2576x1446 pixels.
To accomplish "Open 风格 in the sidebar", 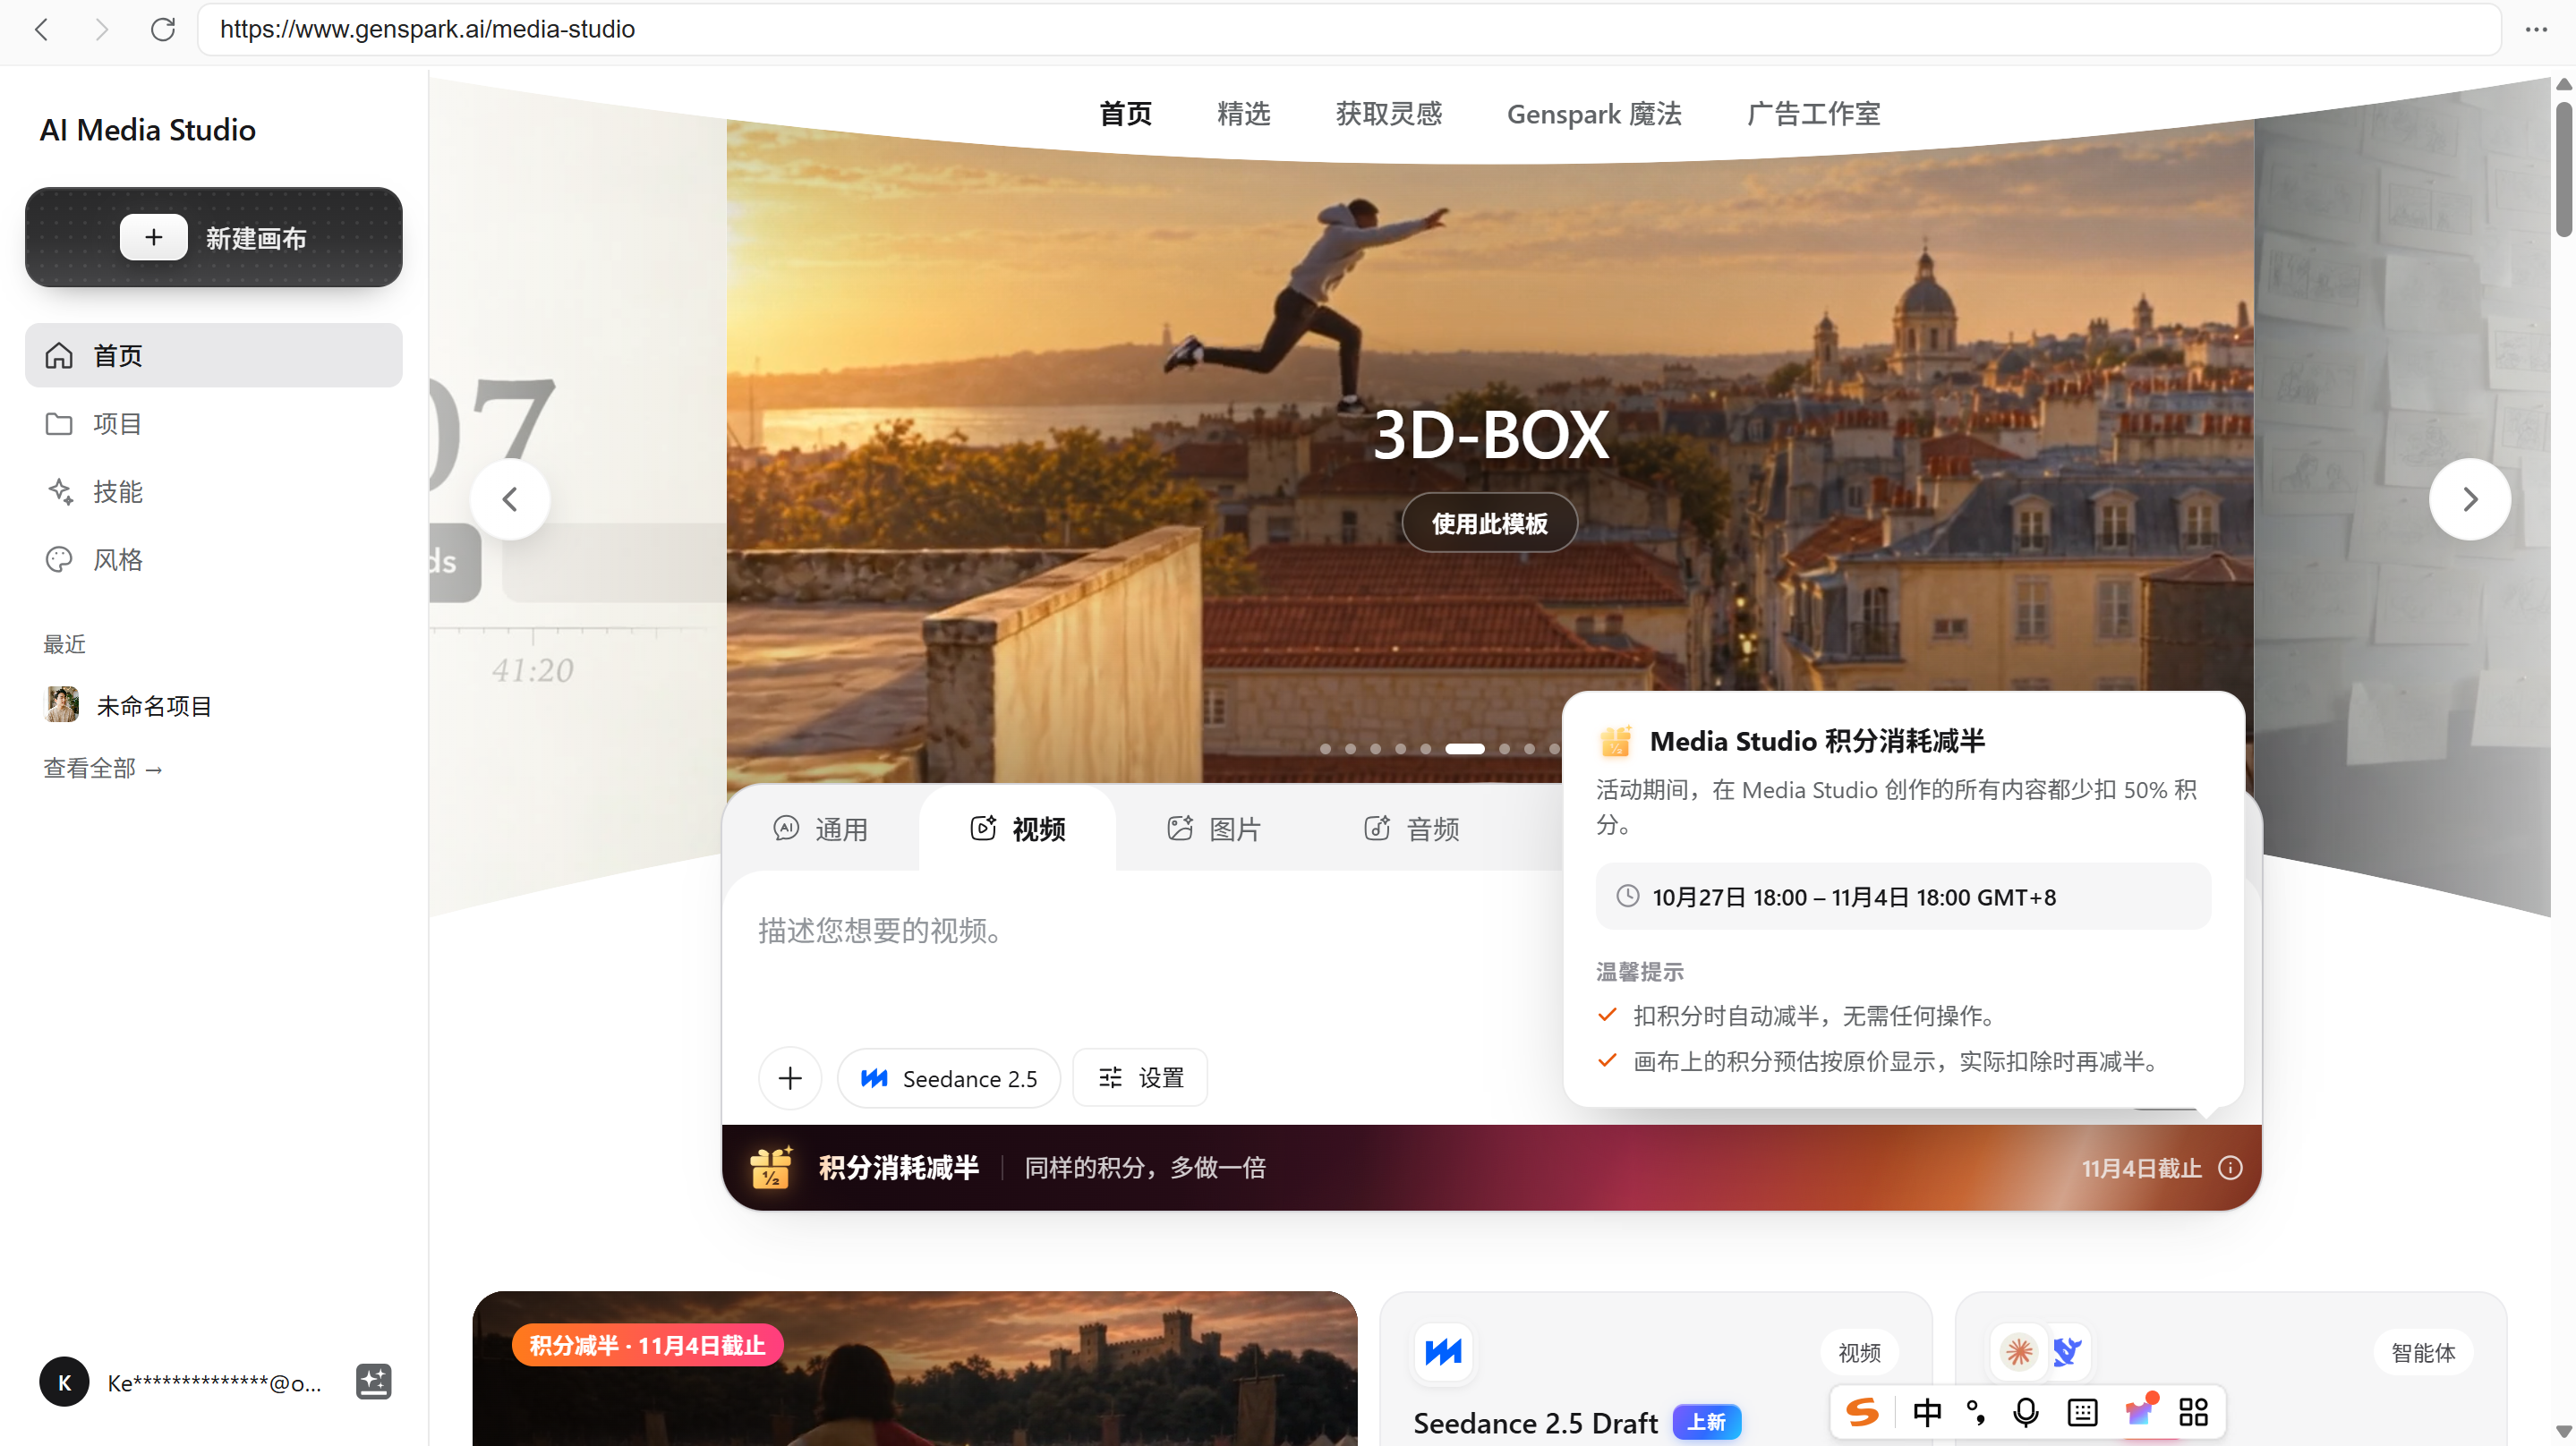I will [214, 559].
